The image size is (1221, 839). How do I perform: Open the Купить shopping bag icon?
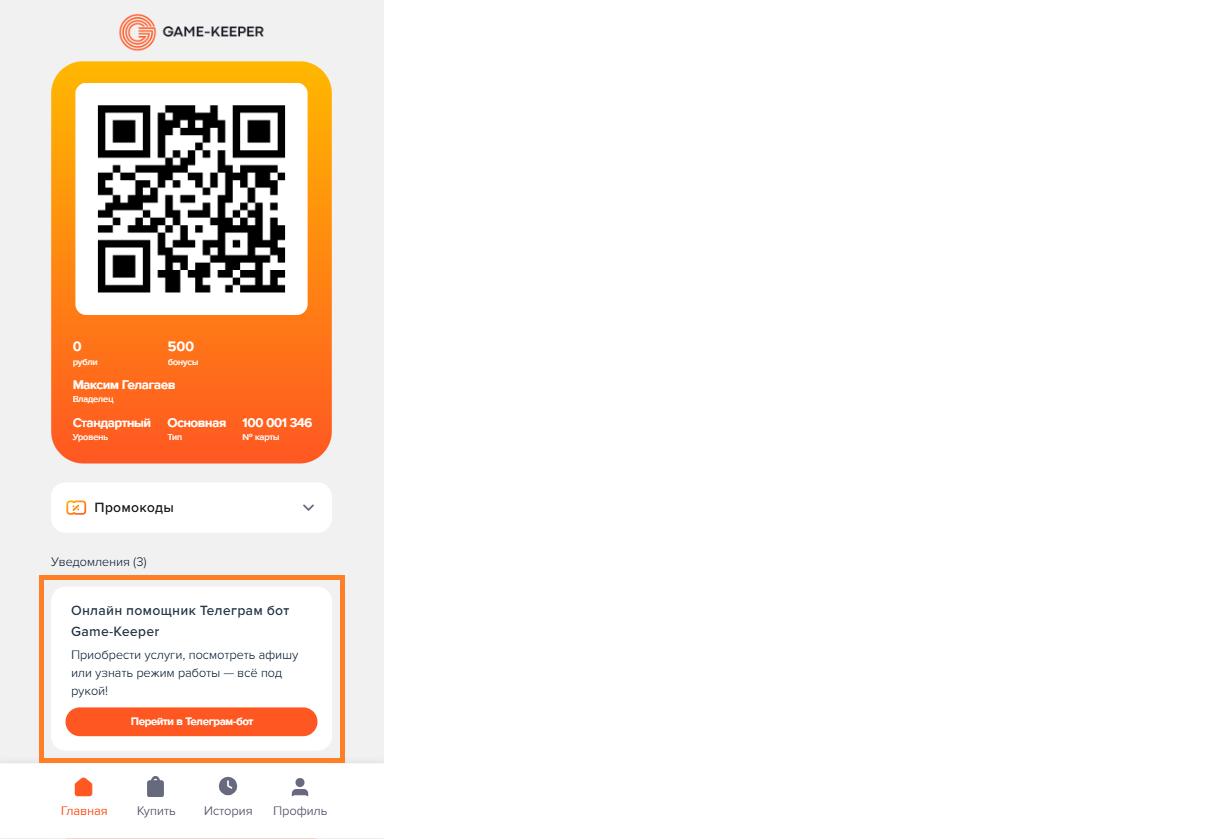[x=156, y=787]
